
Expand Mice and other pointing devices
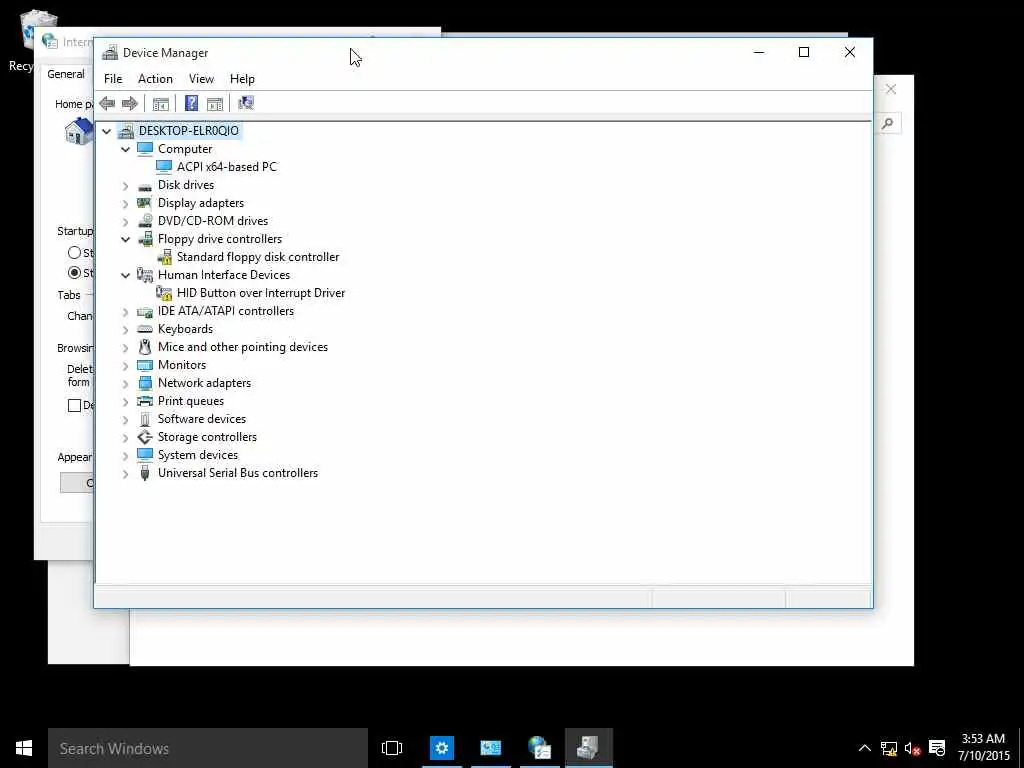125,347
